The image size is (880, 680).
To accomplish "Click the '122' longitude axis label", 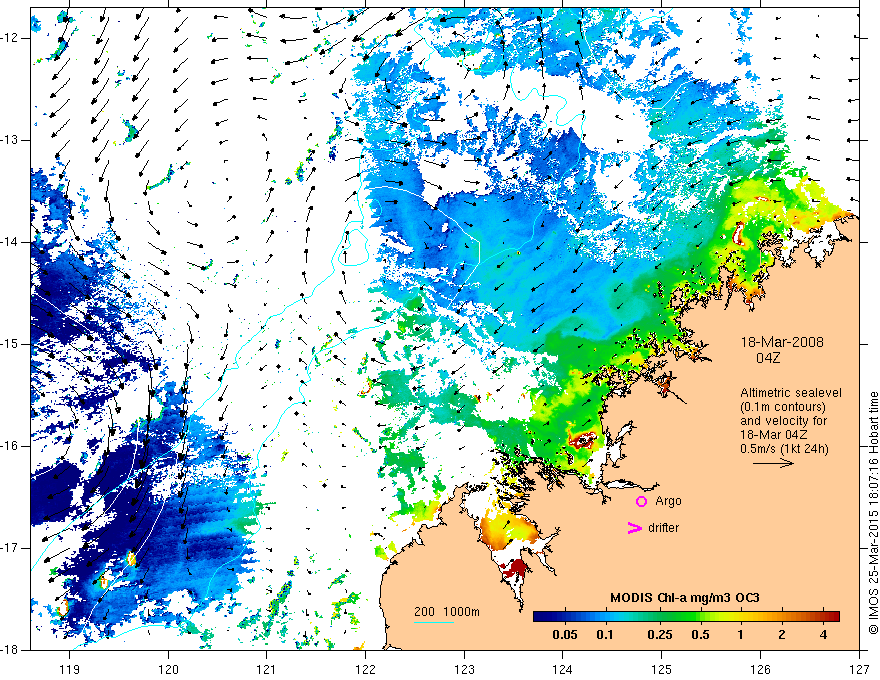I will pyautogui.click(x=365, y=669).
